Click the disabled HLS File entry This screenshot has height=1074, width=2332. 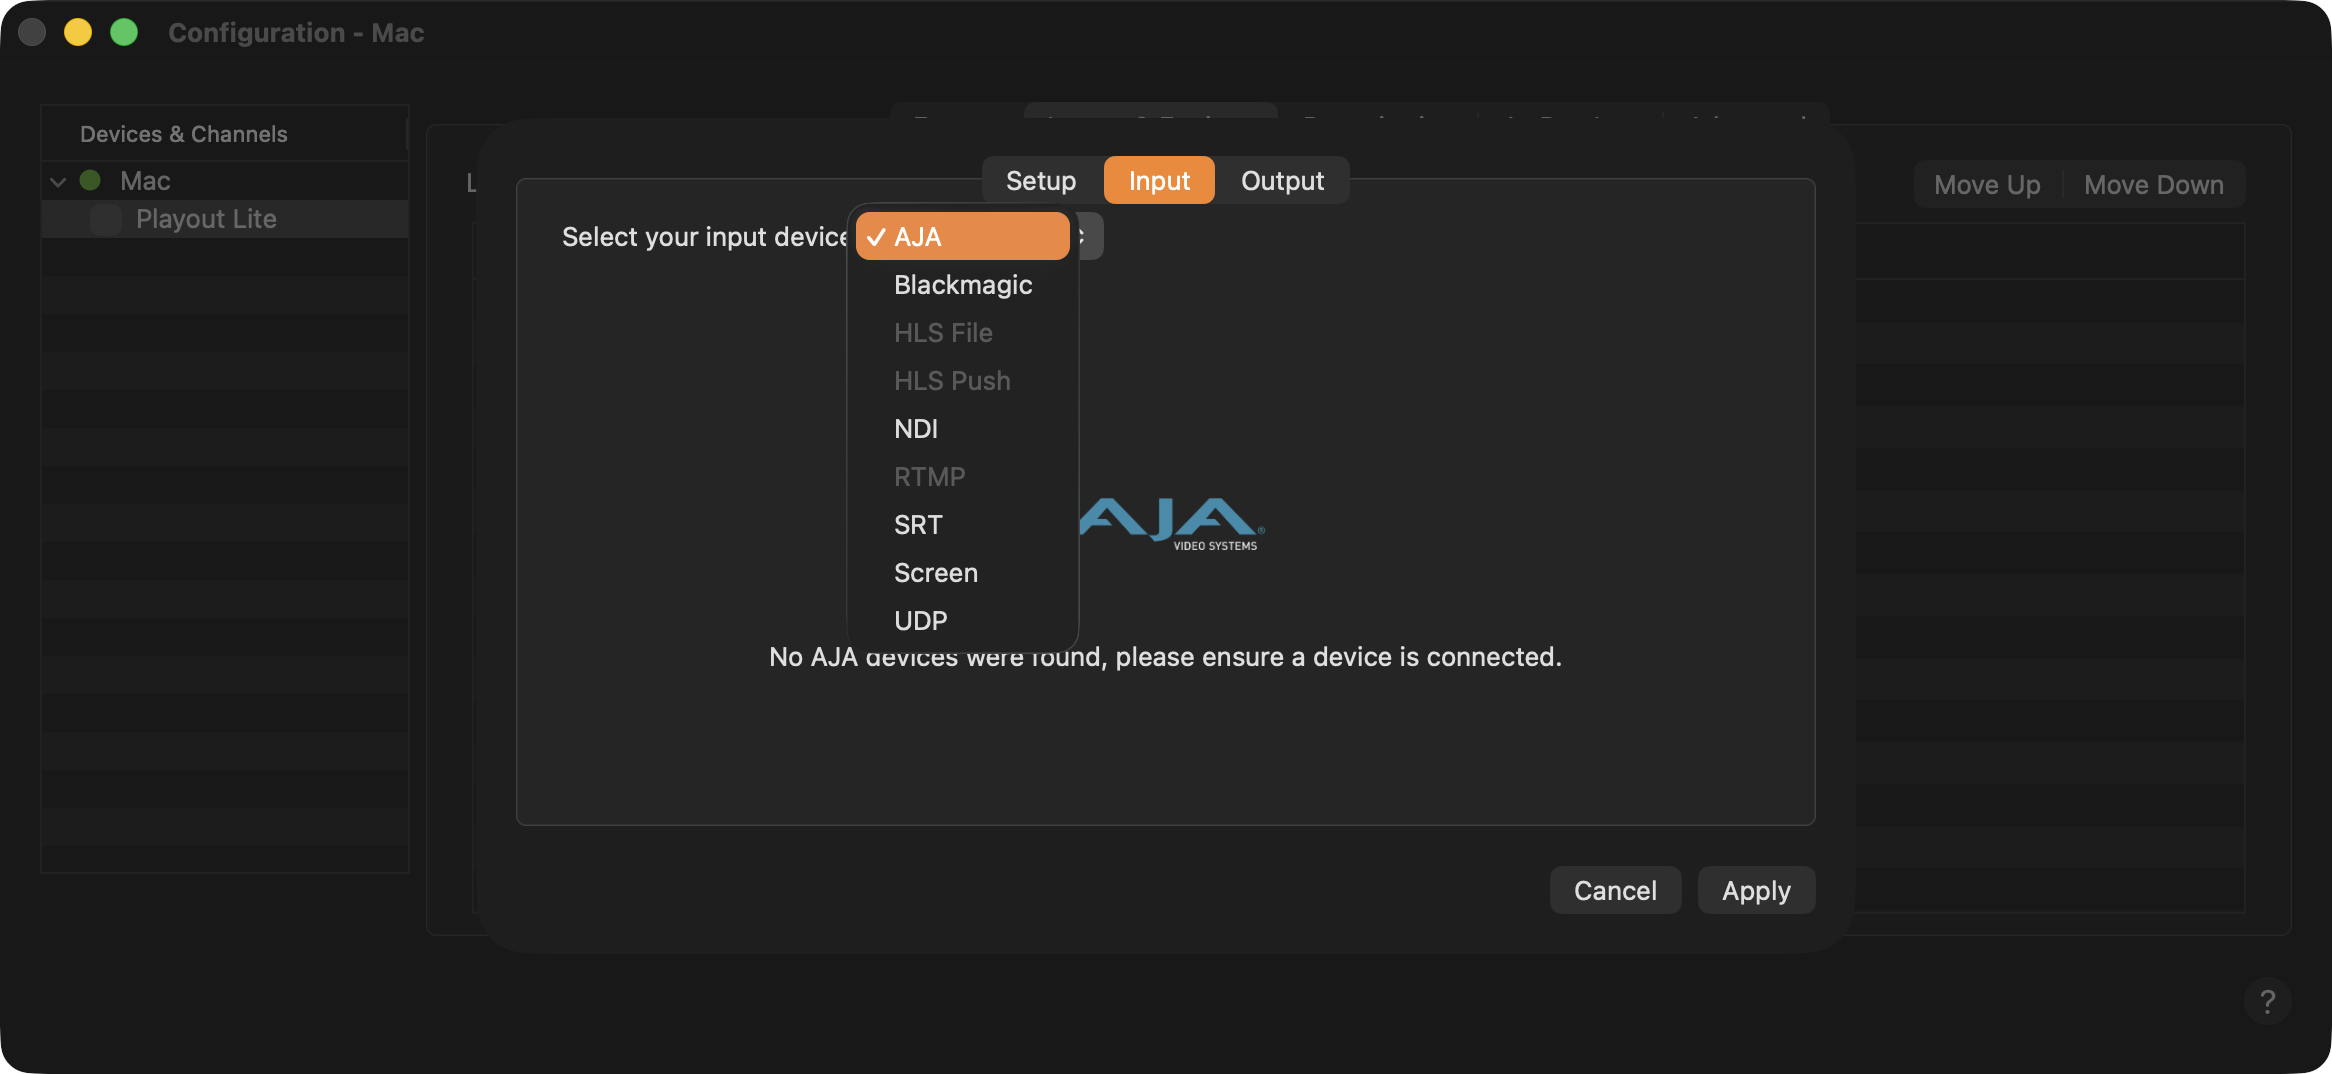coord(963,333)
